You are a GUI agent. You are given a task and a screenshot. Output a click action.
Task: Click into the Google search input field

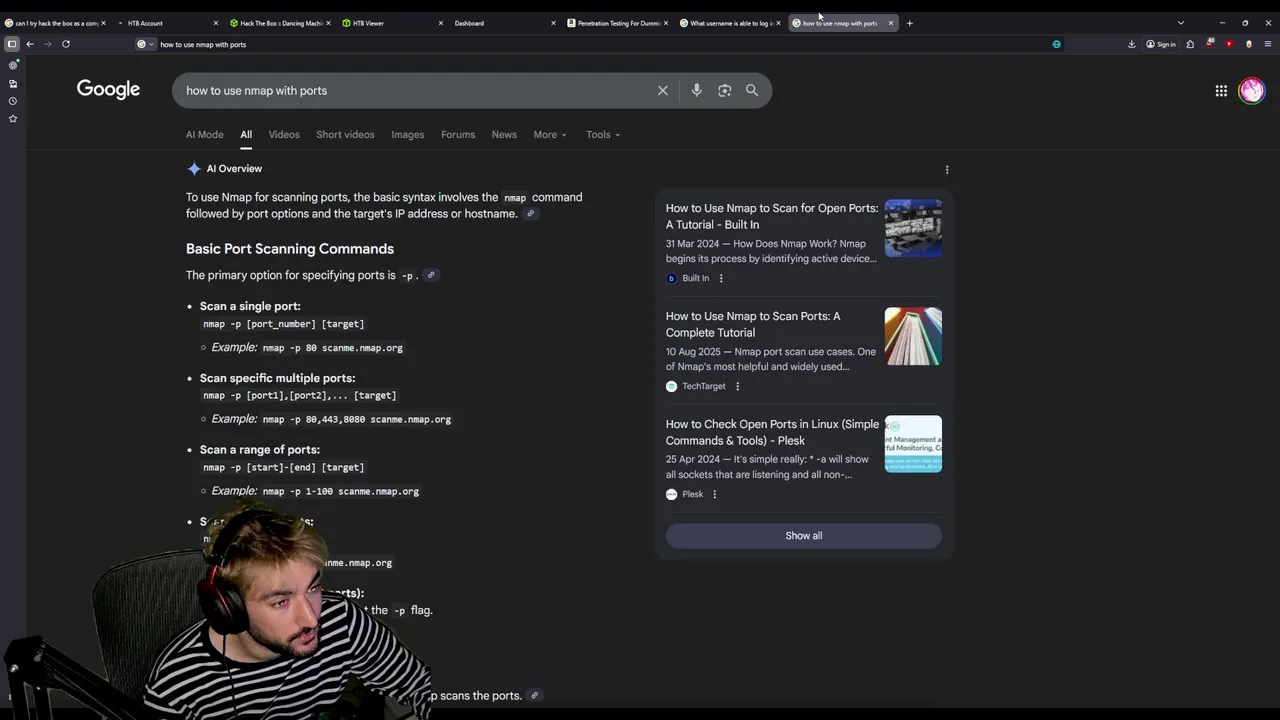415,90
